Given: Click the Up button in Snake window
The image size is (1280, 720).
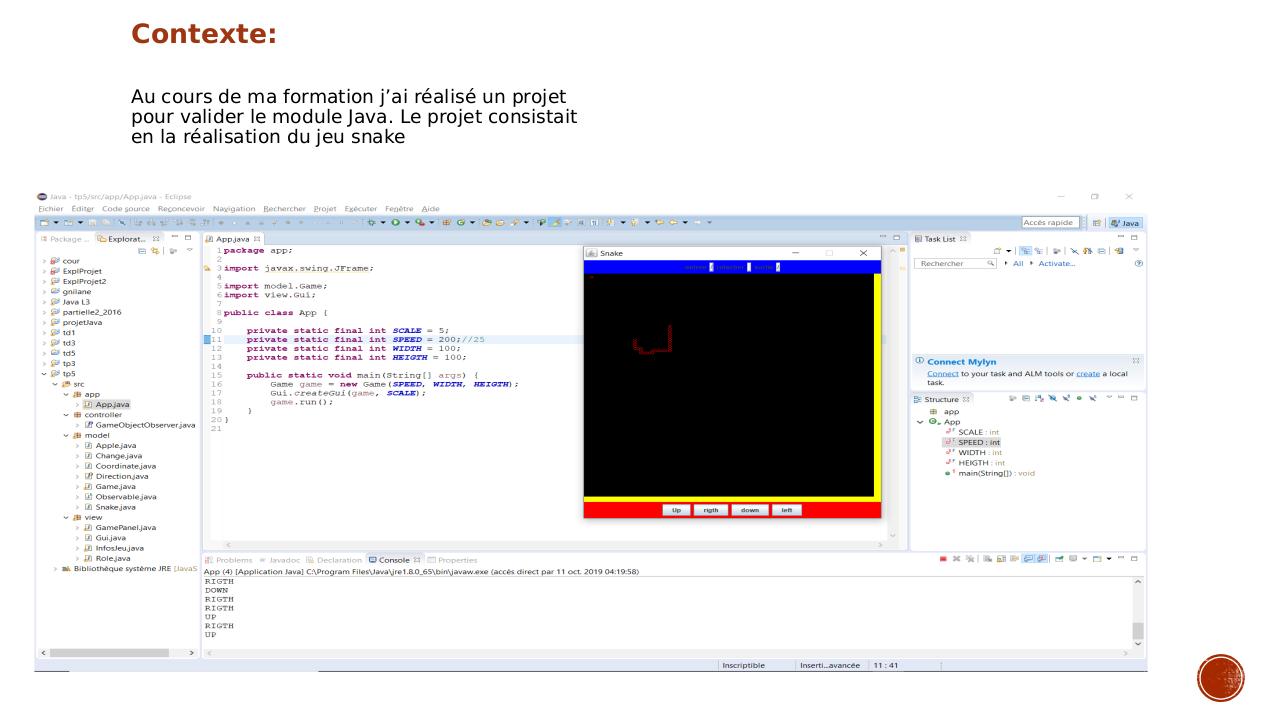Looking at the screenshot, I should pyautogui.click(x=677, y=510).
